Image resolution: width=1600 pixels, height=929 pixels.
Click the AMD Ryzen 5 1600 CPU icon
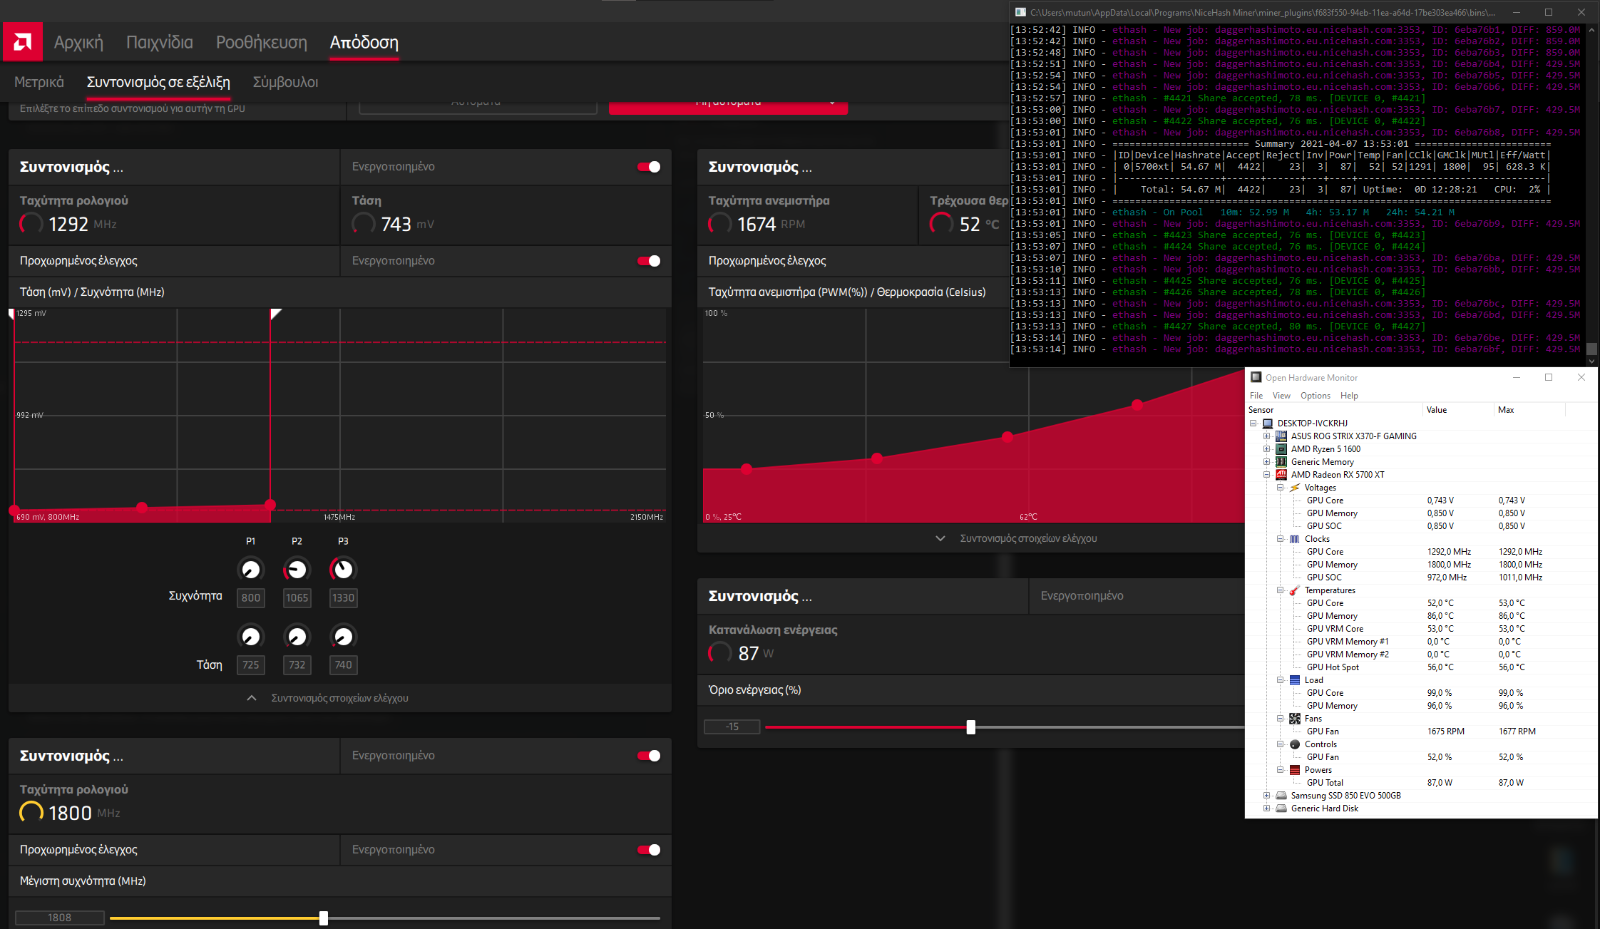1281,449
